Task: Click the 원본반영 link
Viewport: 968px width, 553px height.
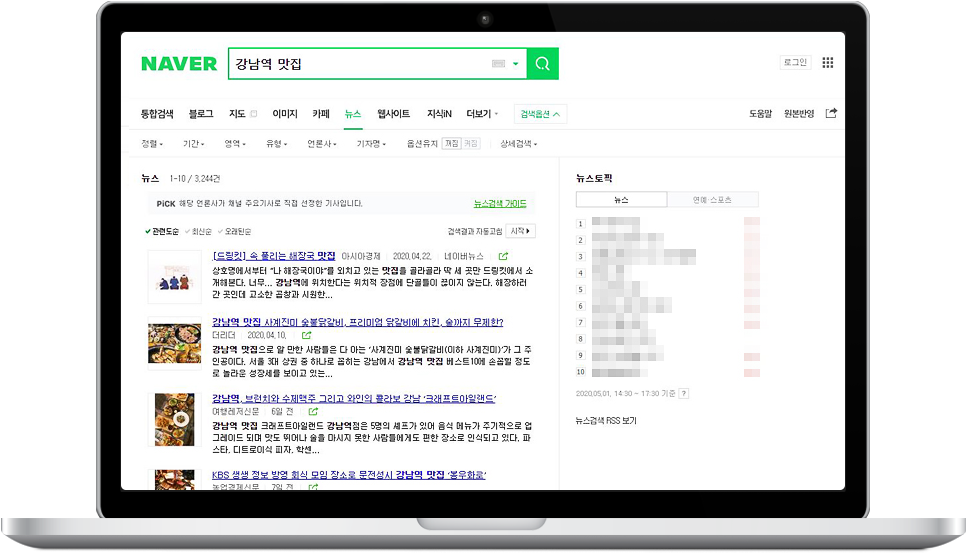Action: point(799,114)
